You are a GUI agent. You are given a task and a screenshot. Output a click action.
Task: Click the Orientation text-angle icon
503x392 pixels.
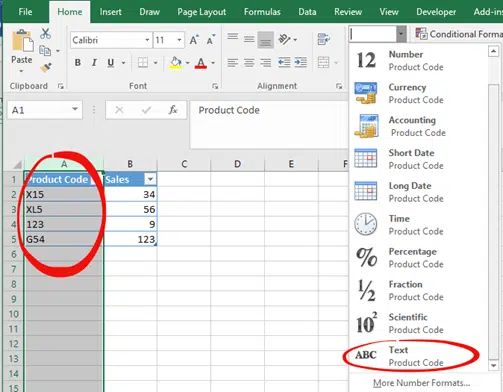(x=284, y=39)
